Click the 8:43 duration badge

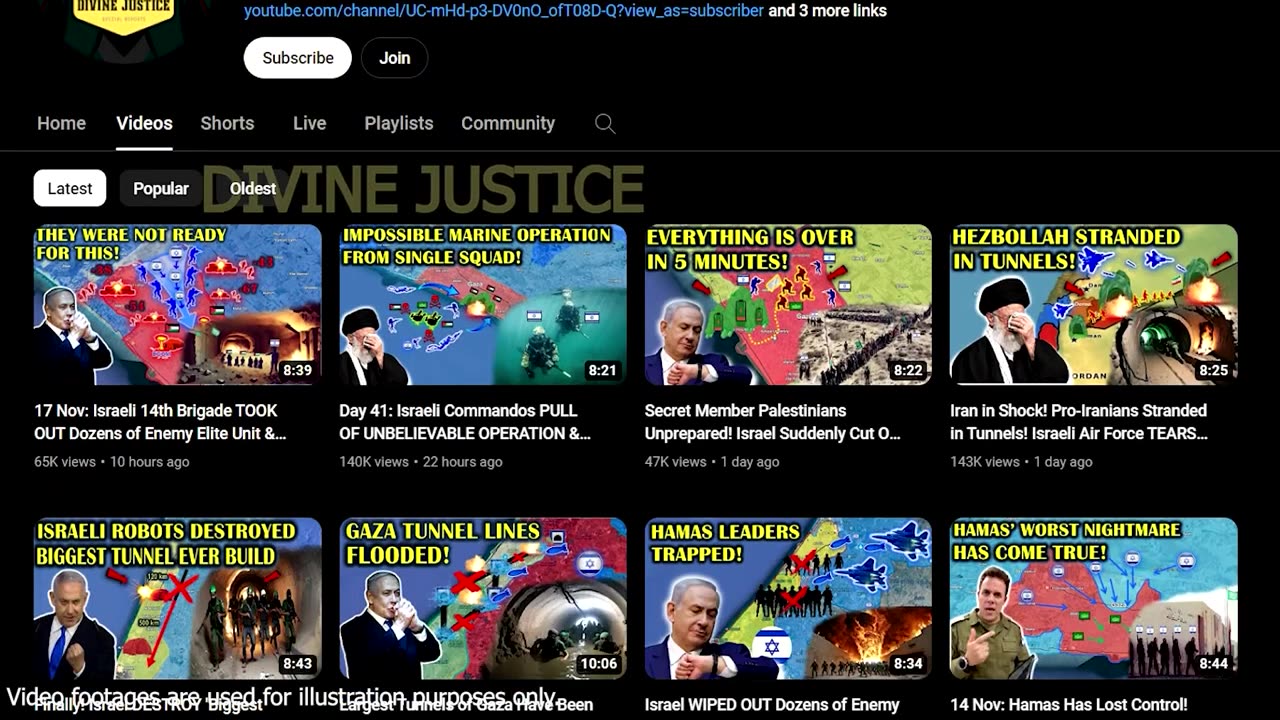[297, 664]
